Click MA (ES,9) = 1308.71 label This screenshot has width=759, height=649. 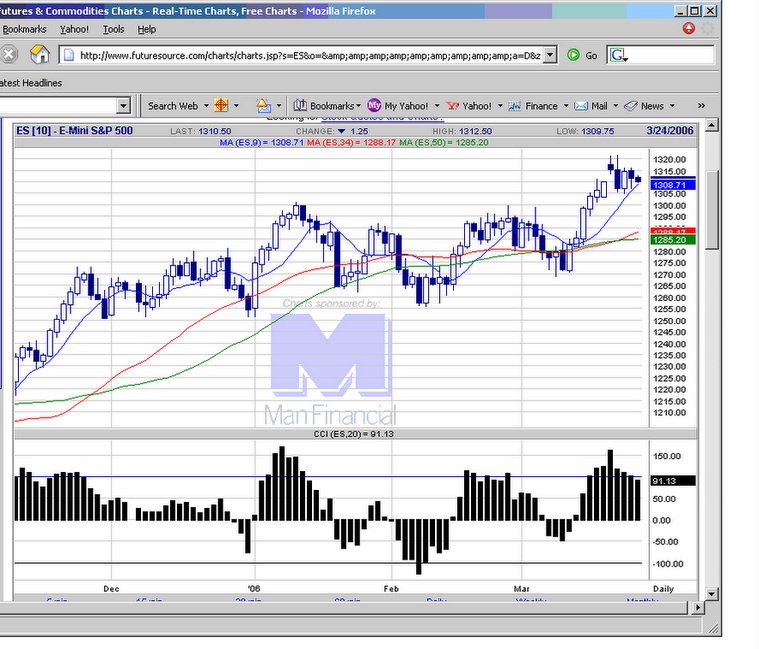(261, 143)
